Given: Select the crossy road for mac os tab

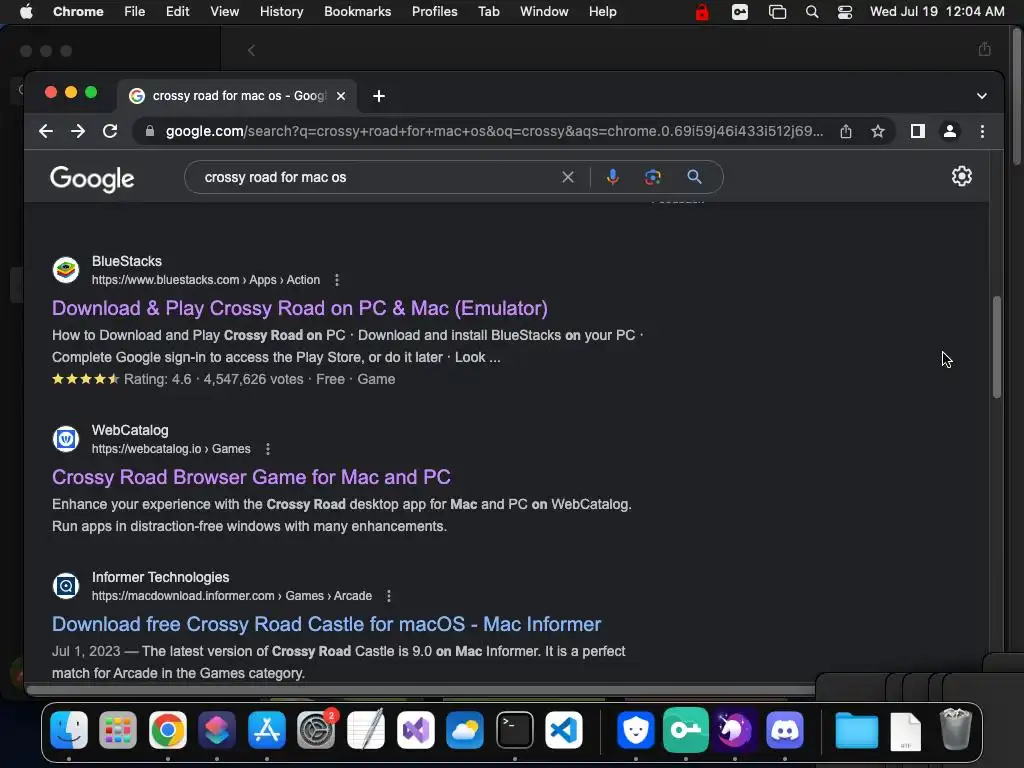Looking at the screenshot, I should pyautogui.click(x=238, y=96).
